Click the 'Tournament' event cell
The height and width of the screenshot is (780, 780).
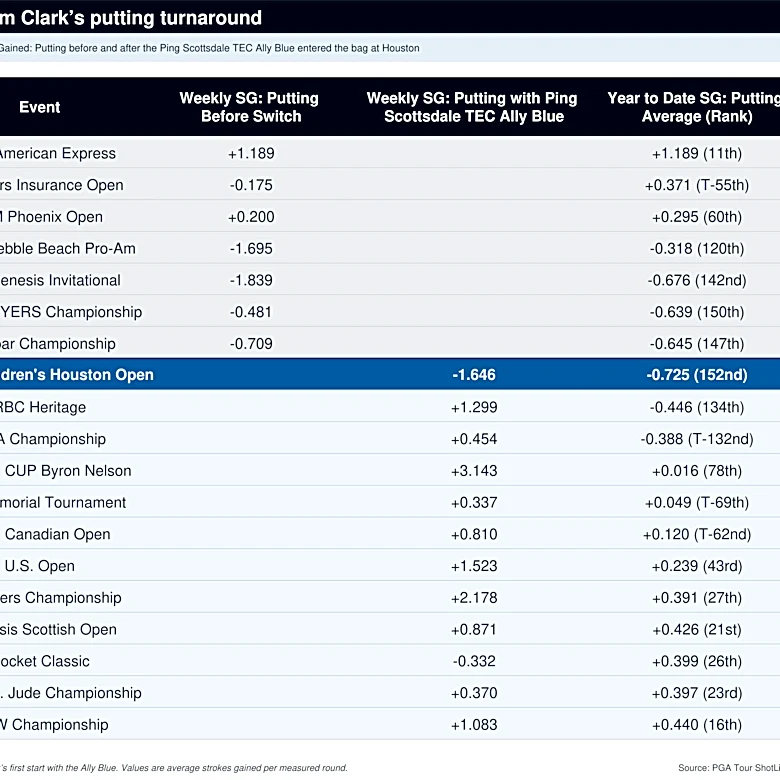[63, 503]
